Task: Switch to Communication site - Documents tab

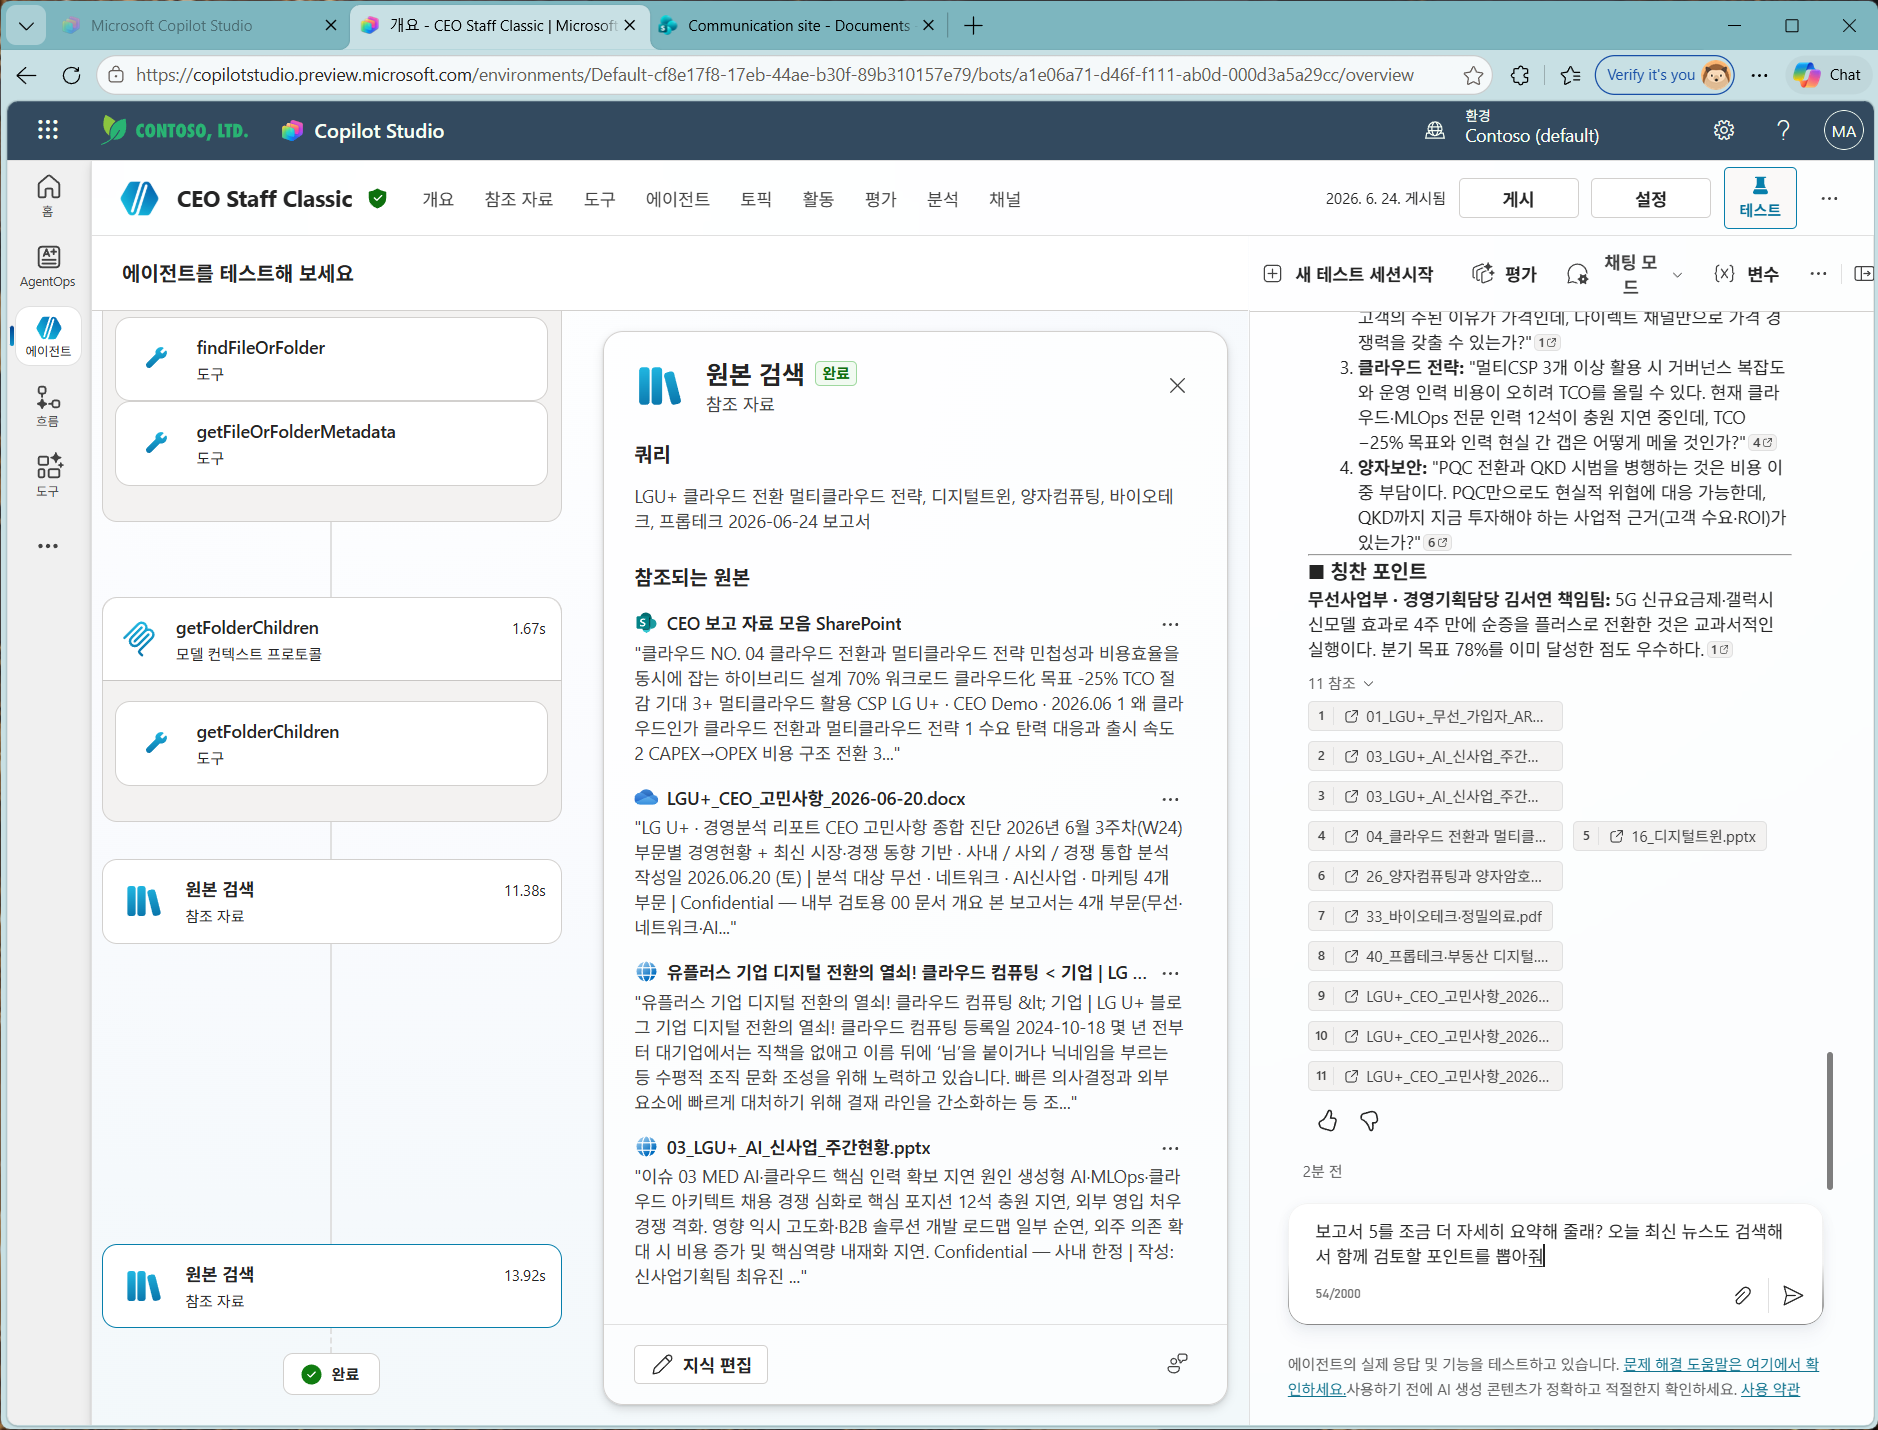Action: click(797, 25)
